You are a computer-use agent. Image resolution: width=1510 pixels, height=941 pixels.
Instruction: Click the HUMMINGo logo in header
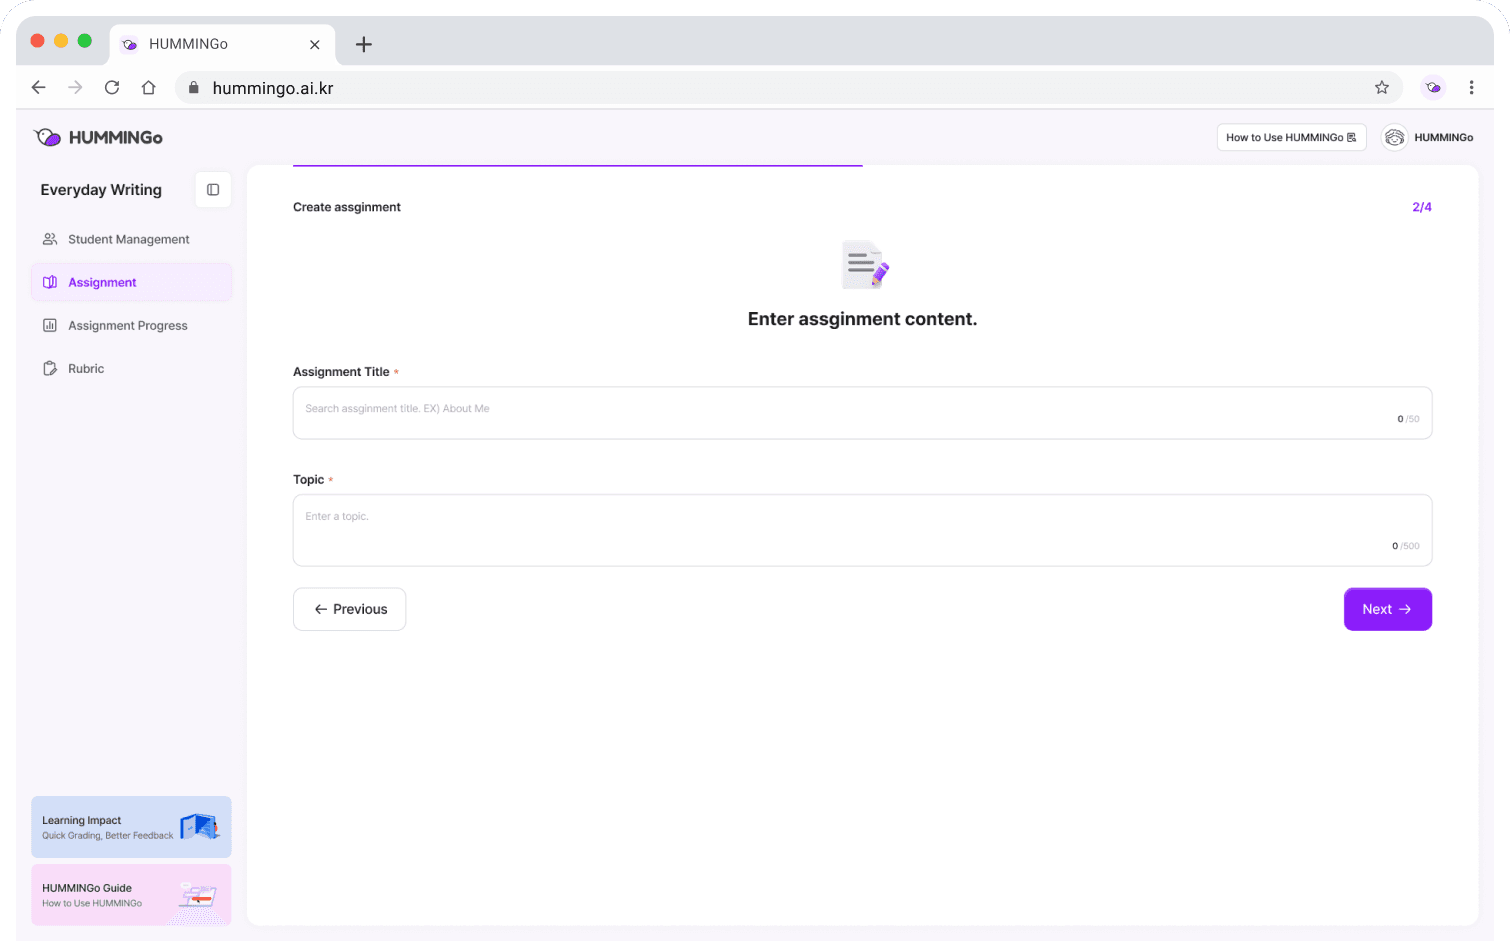[x=98, y=137]
